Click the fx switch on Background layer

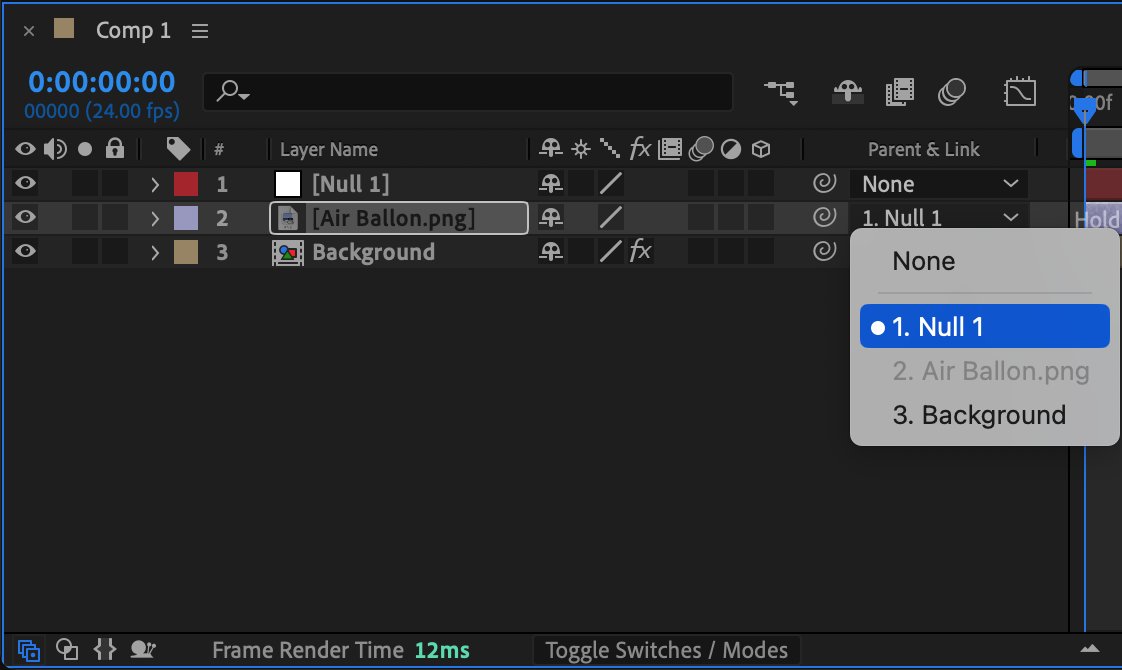[x=640, y=251]
